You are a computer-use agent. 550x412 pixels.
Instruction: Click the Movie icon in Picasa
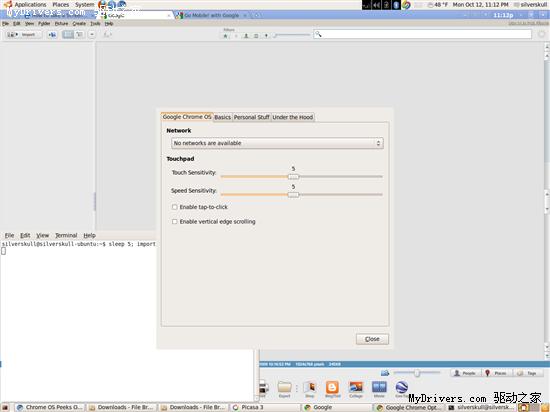tap(379, 389)
